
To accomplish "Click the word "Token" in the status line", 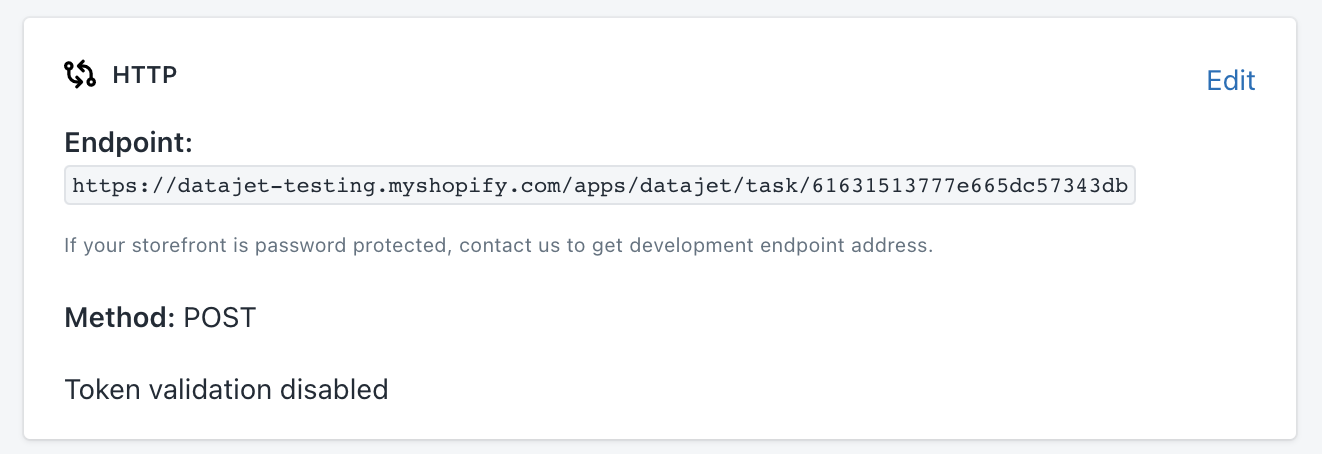I will (x=96, y=389).
